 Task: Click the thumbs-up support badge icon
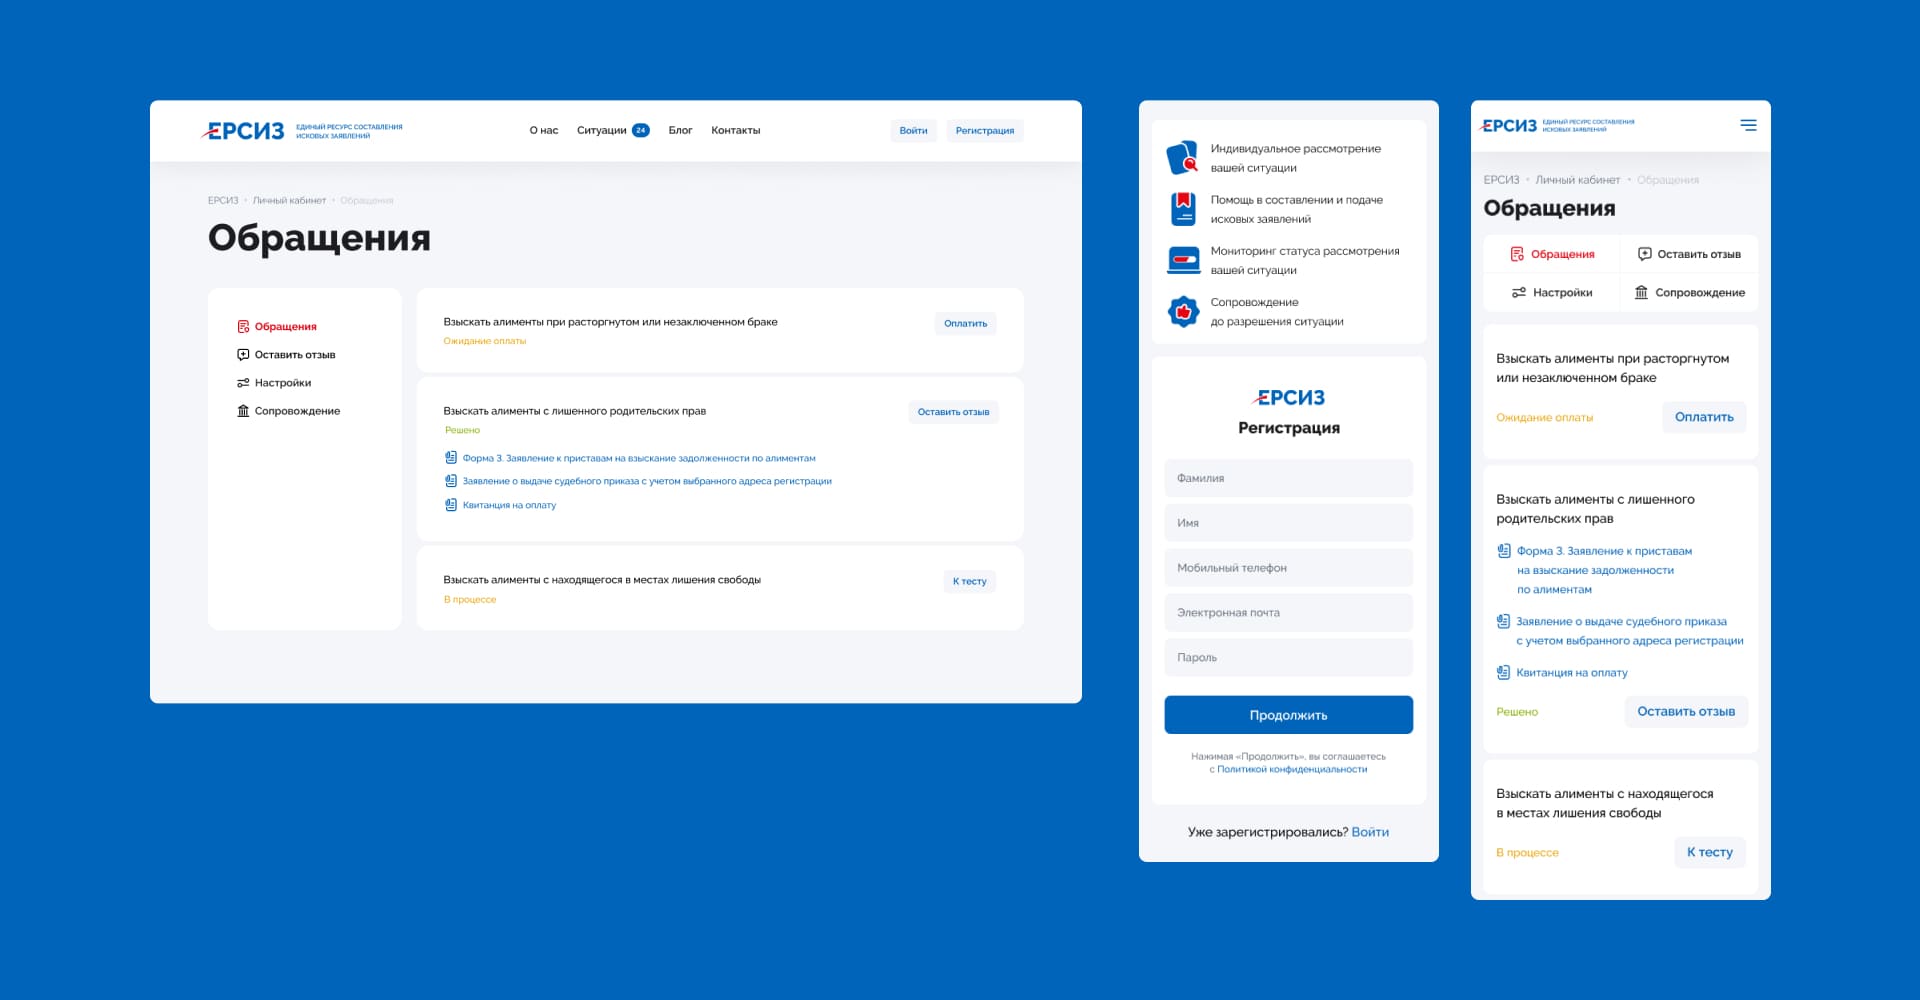(x=1183, y=312)
